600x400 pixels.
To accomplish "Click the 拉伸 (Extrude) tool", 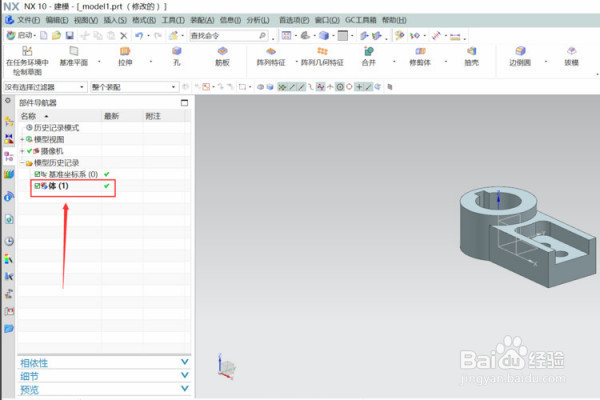I will (125, 56).
